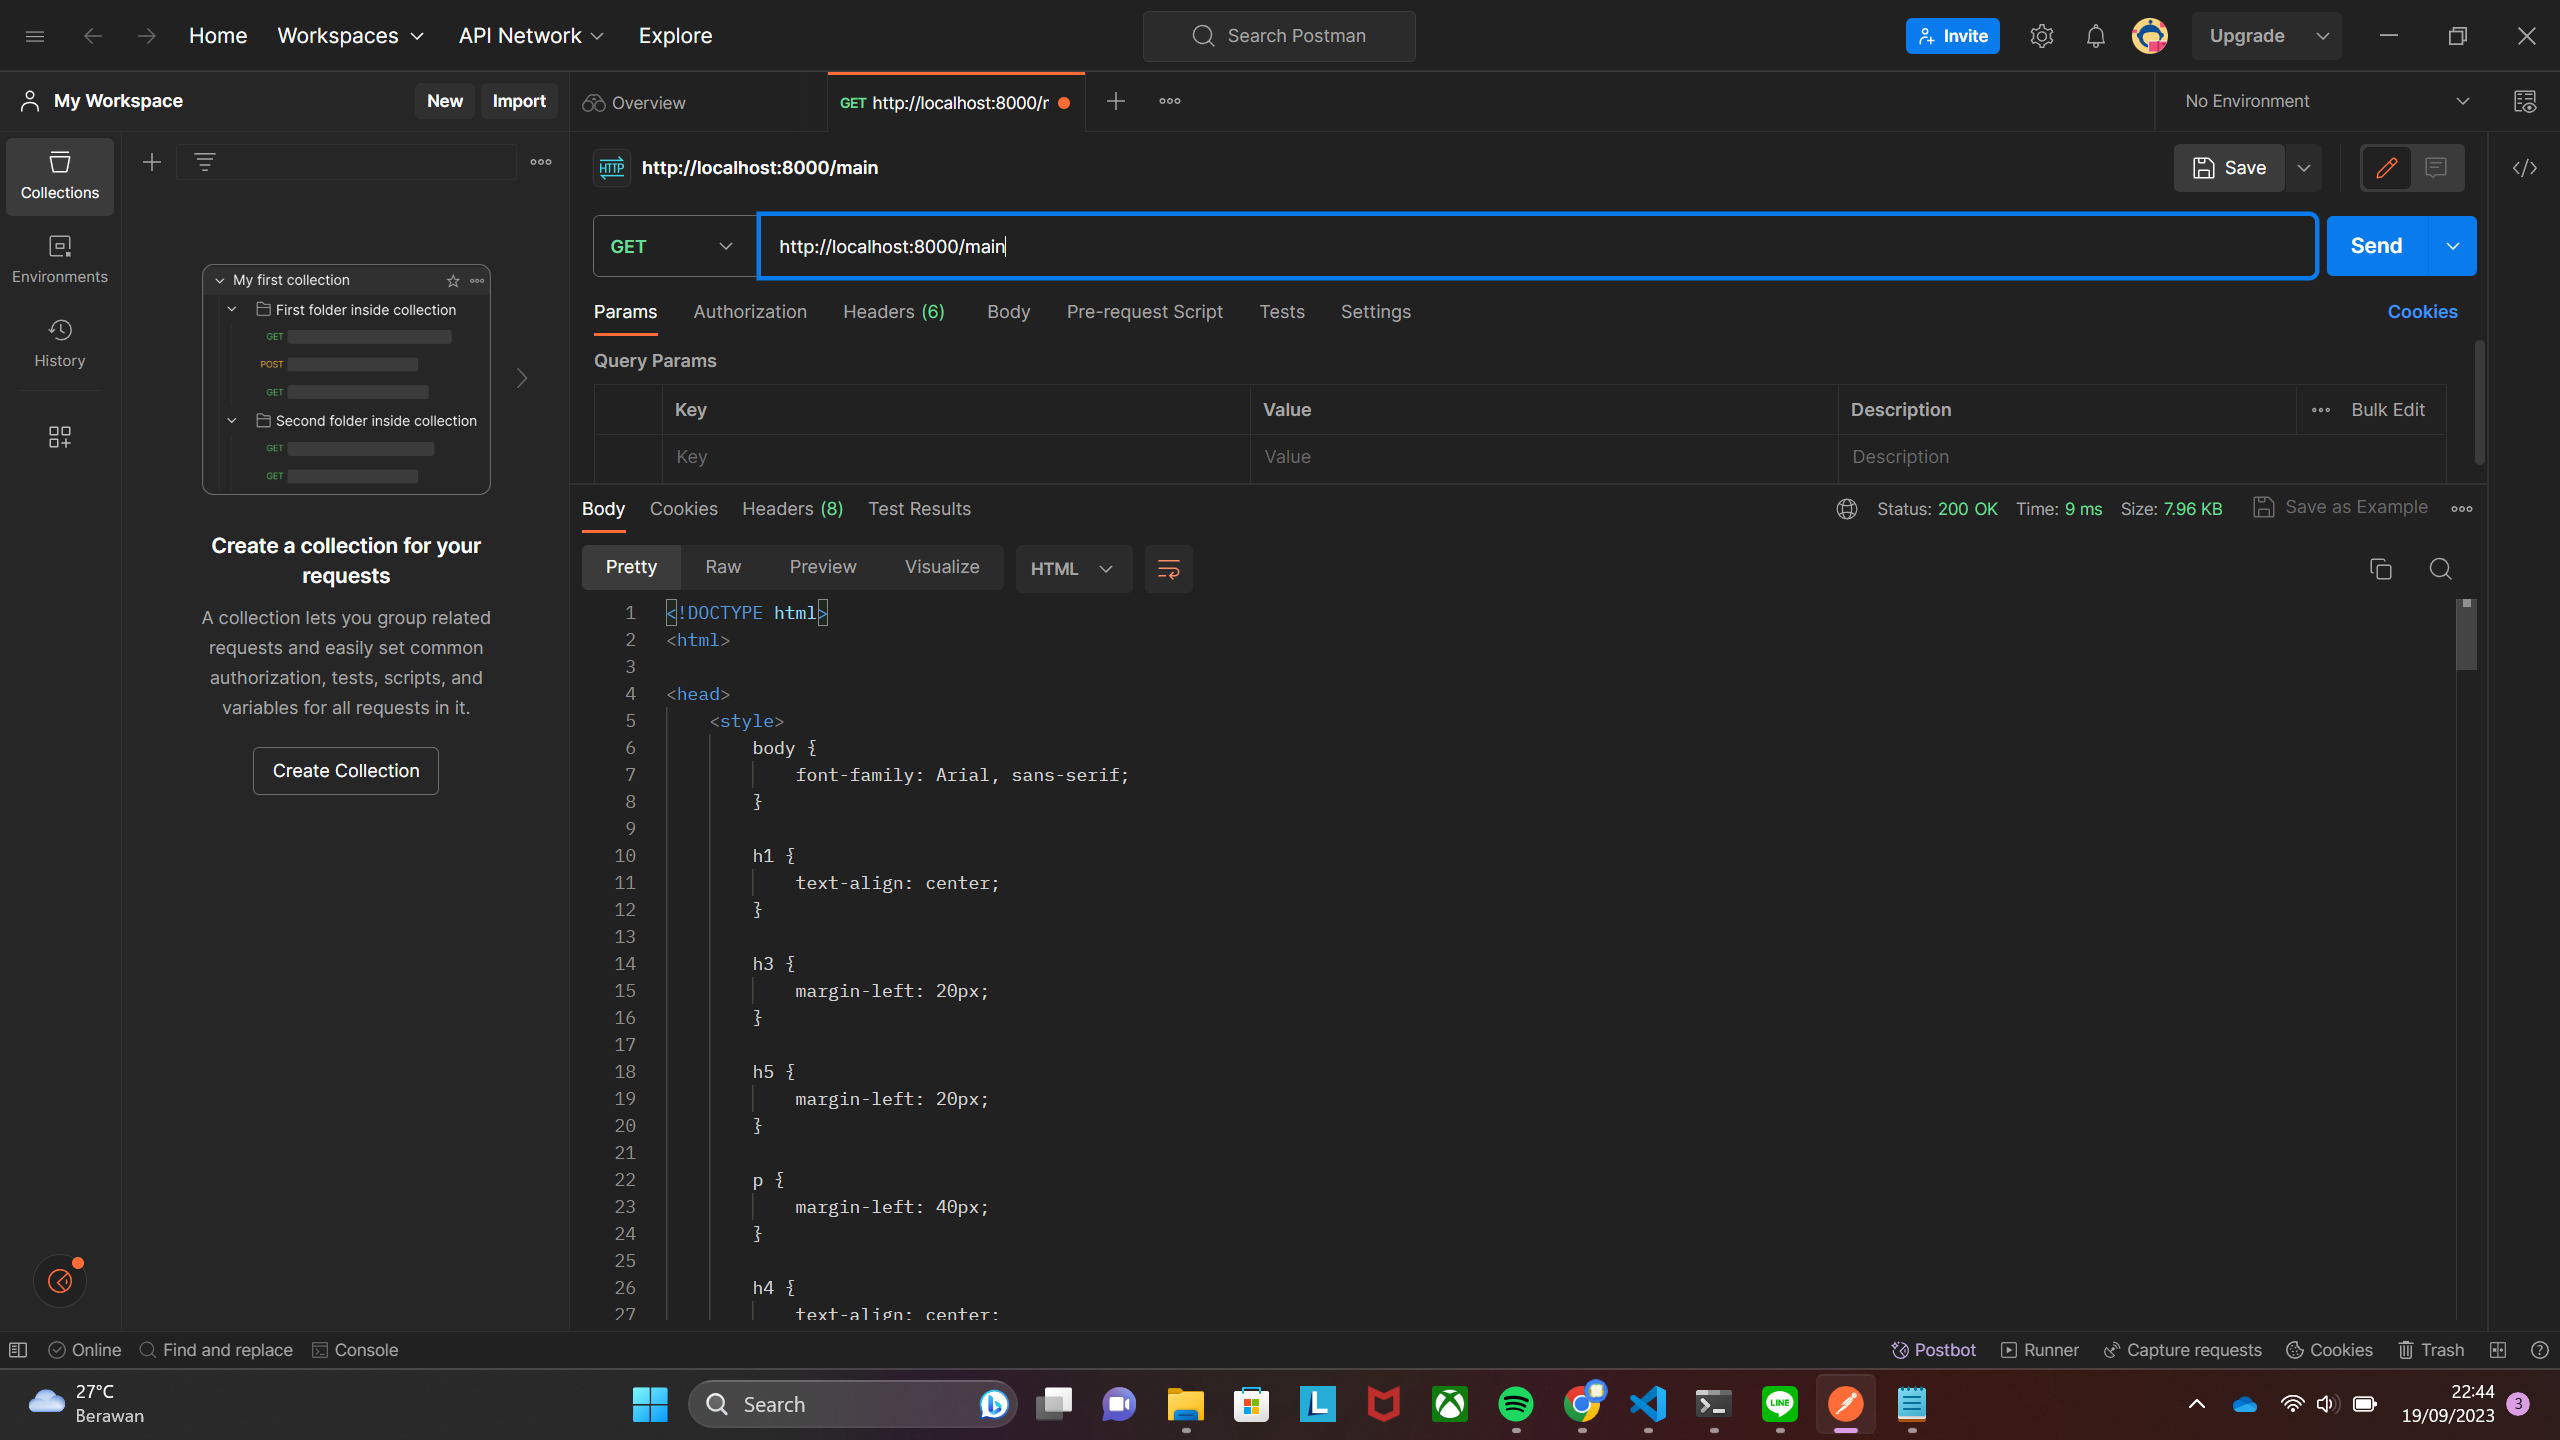Screen dimensions: 2560x1440
Task: Copy the response body
Action: tap(2379, 568)
